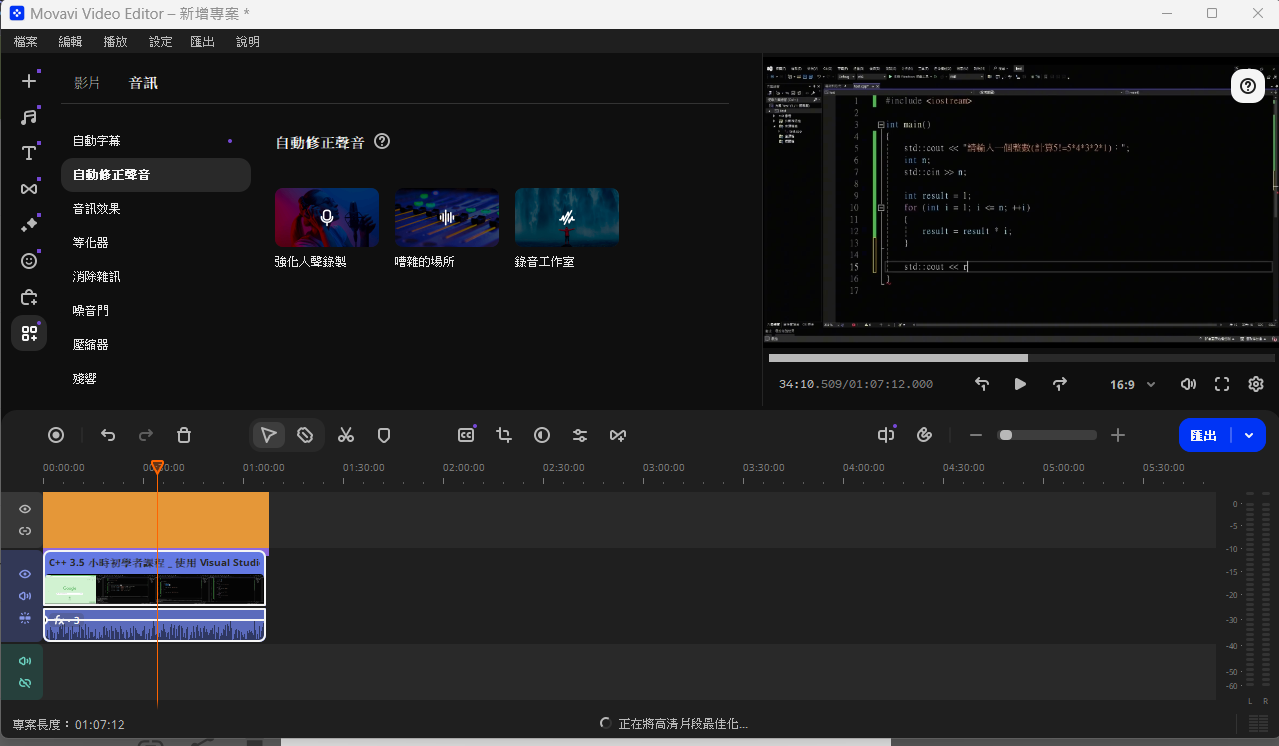The width and height of the screenshot is (1279, 746).
Task: Delete selected clip with trash icon
Action: click(184, 435)
